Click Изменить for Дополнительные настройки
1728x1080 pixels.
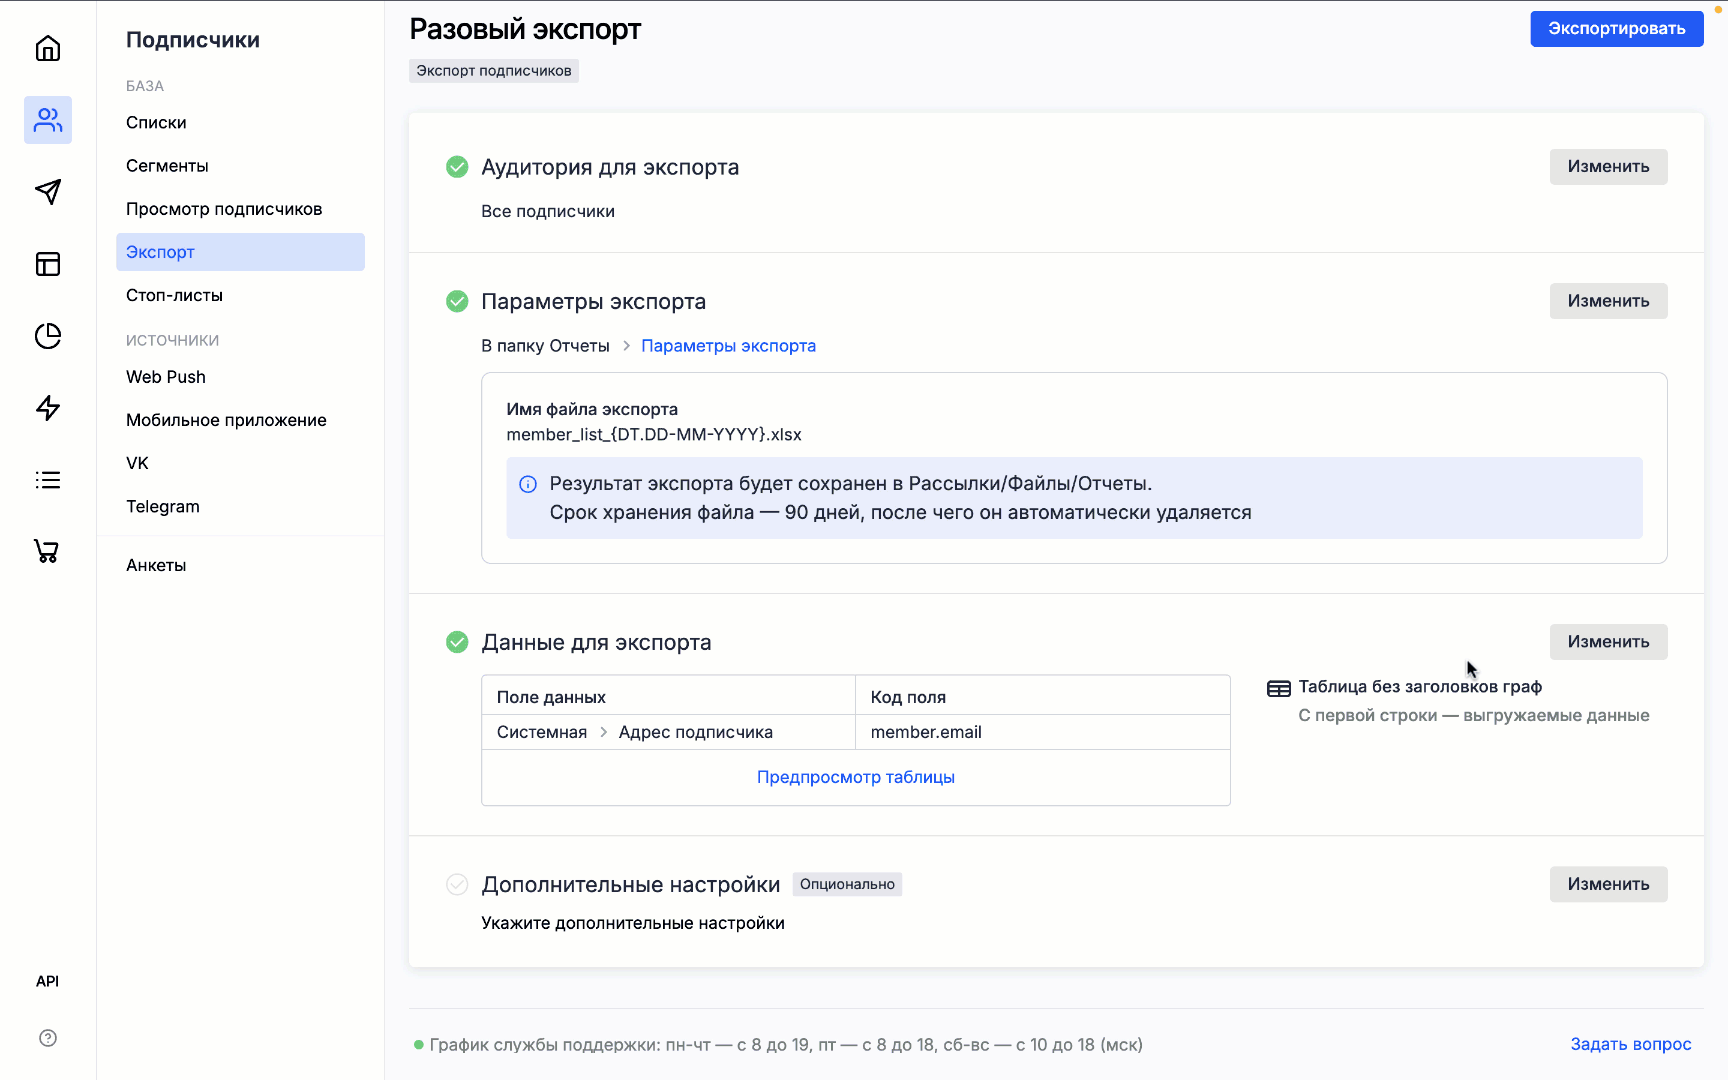click(1608, 884)
